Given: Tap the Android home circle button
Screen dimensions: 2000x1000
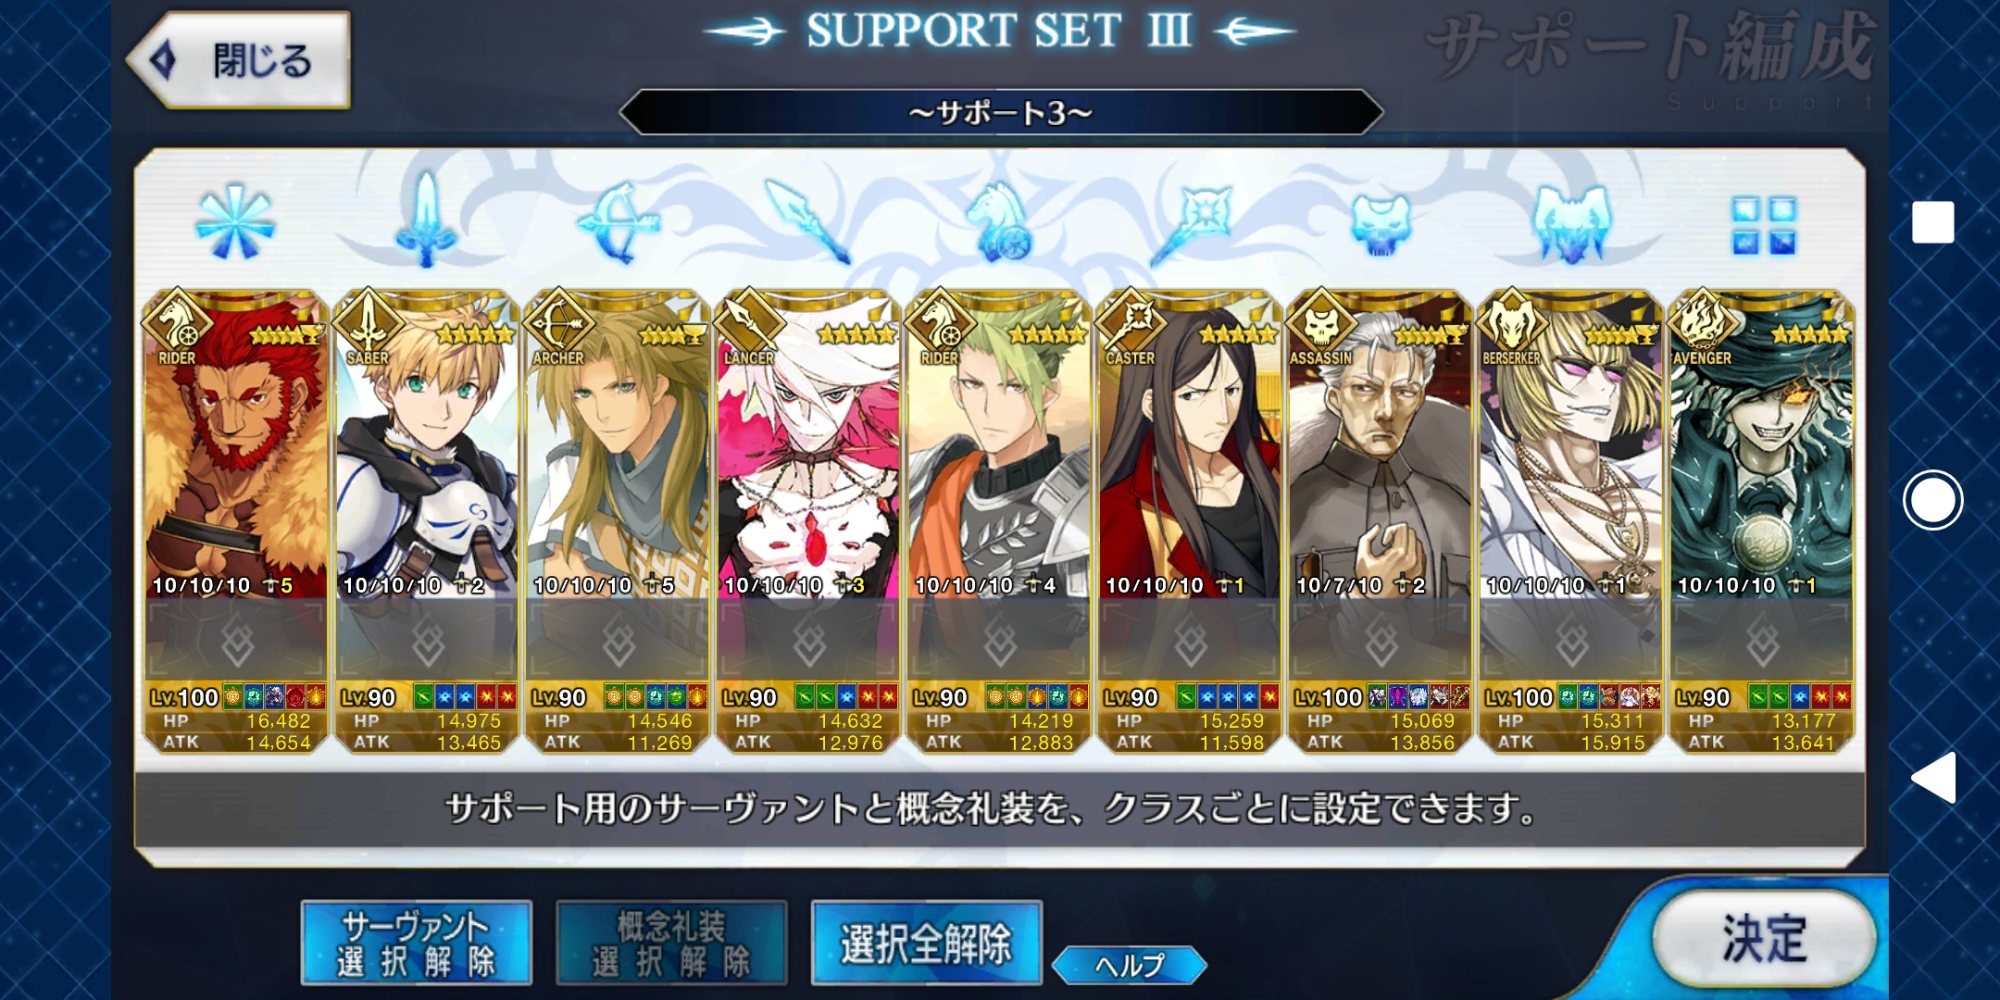Looking at the screenshot, I should point(1932,500).
